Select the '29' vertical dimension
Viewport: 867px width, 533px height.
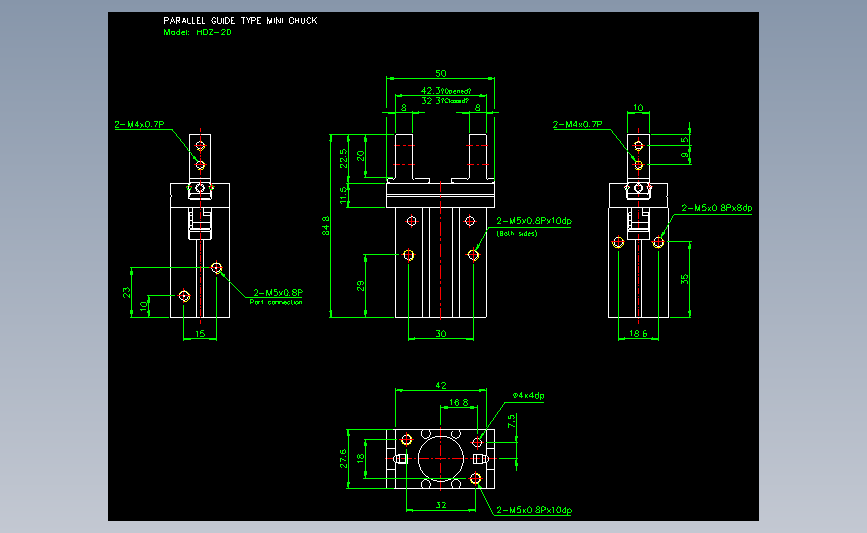(x=361, y=286)
